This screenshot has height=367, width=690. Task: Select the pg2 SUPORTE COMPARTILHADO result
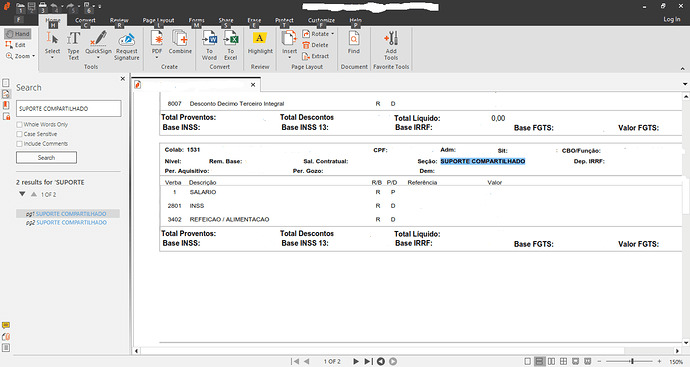pos(66,223)
